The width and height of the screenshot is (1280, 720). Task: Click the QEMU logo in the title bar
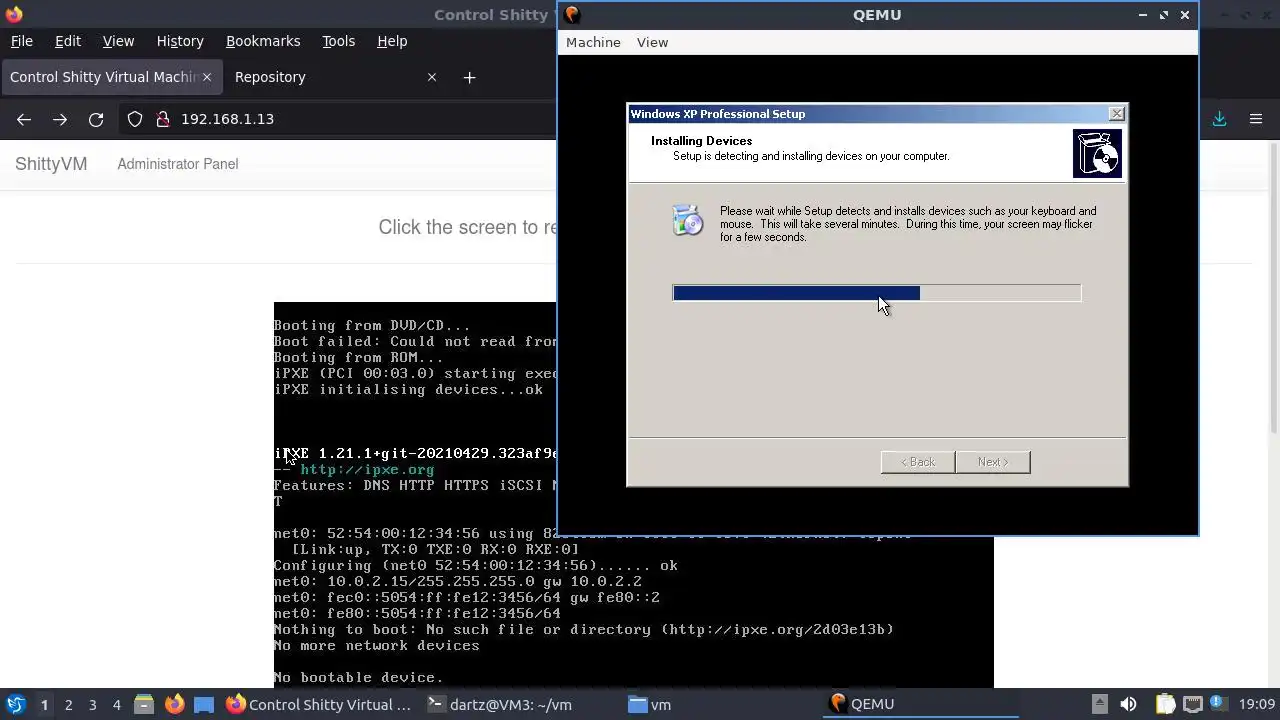(572, 15)
